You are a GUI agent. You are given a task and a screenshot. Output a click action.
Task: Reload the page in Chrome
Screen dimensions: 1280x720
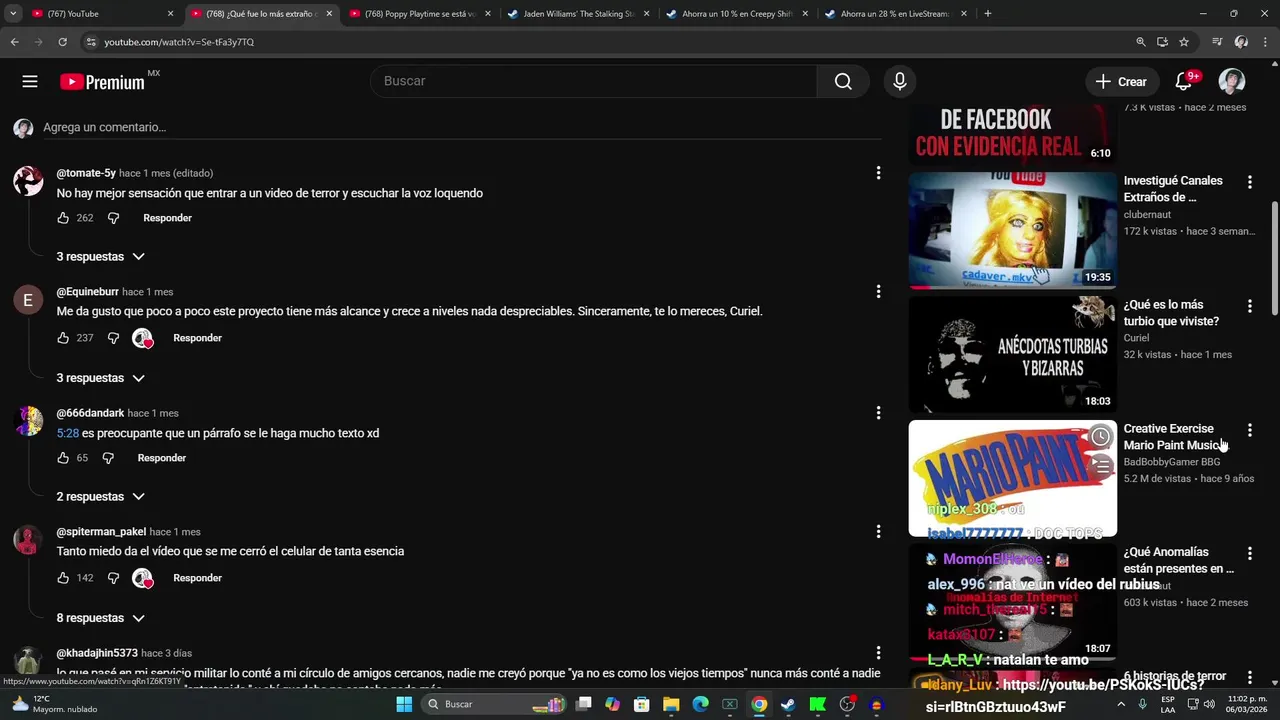coord(62,42)
